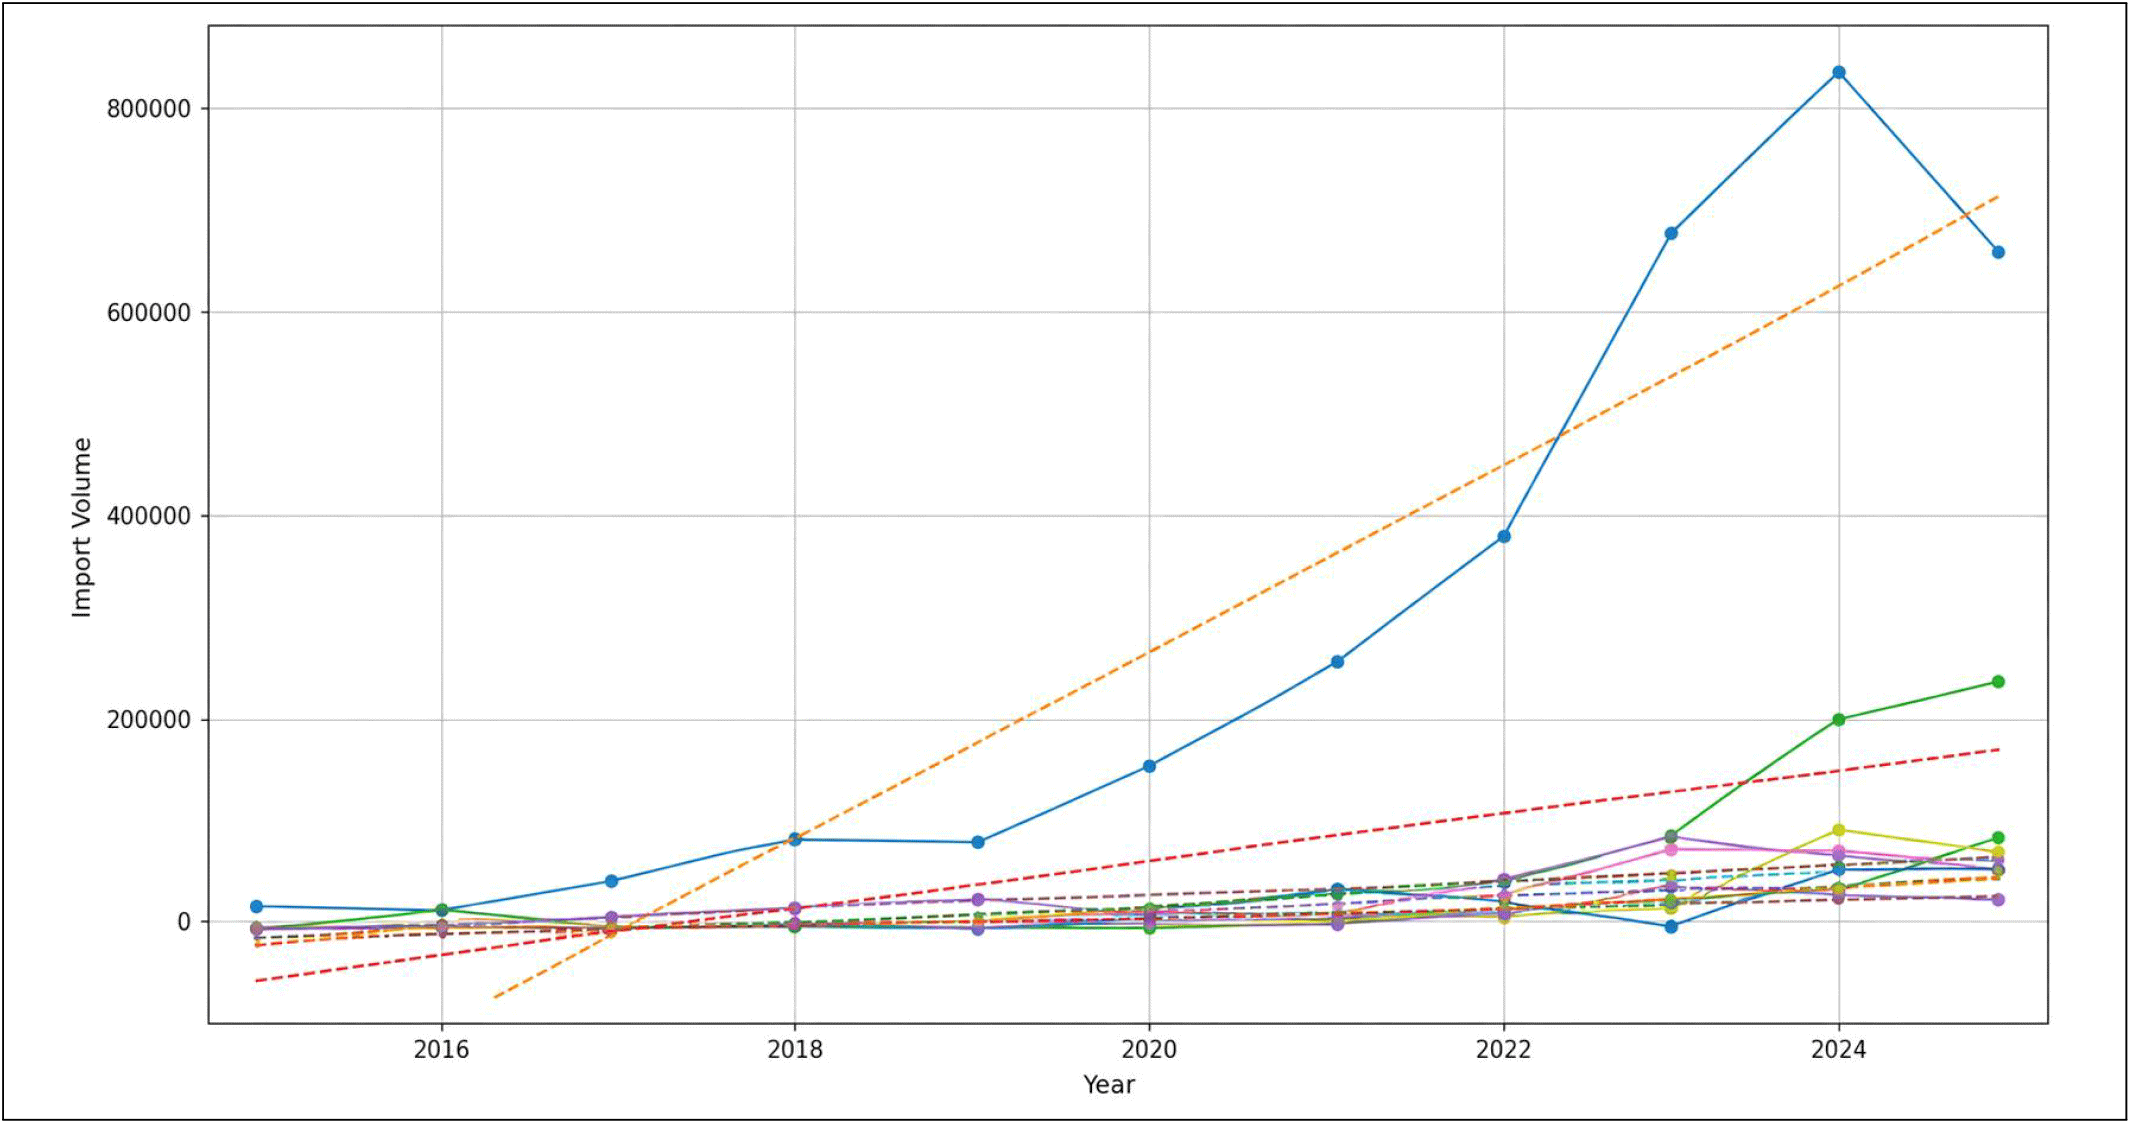Click the final blue data point in 2025
The width and height of the screenshot is (2130, 1123).
[1998, 252]
